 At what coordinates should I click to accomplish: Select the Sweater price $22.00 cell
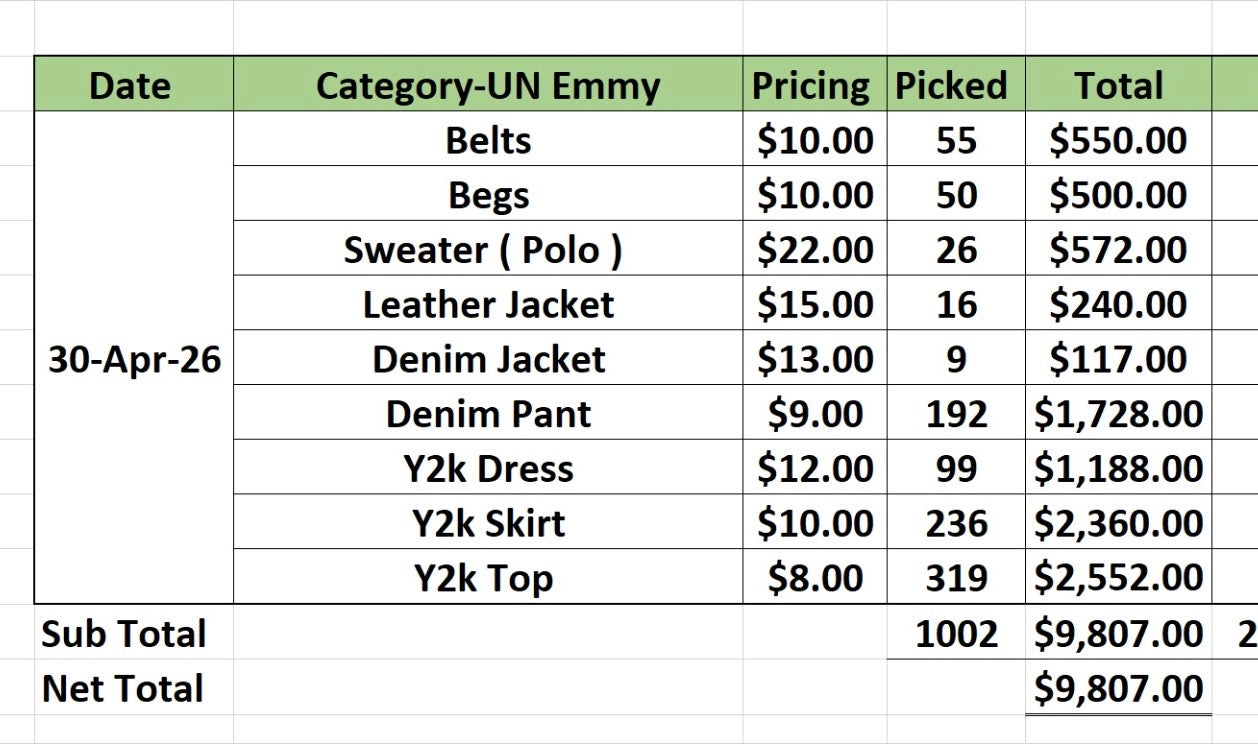(x=815, y=249)
